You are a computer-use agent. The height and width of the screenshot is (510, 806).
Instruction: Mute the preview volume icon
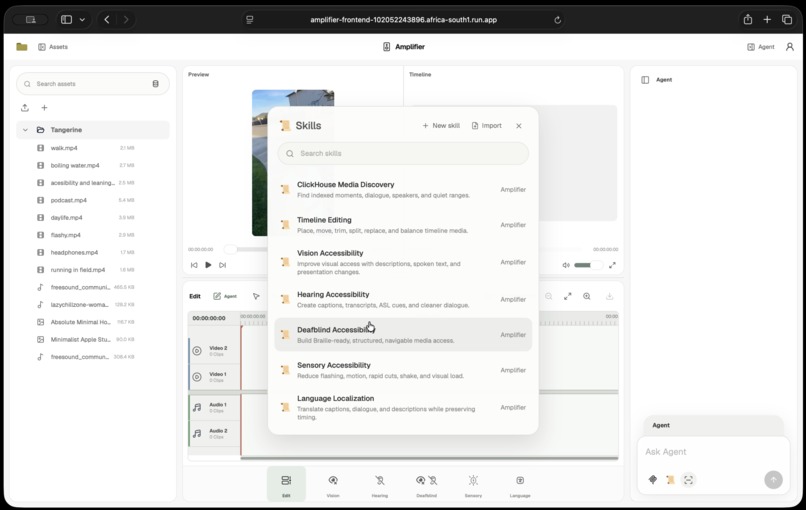tap(566, 265)
